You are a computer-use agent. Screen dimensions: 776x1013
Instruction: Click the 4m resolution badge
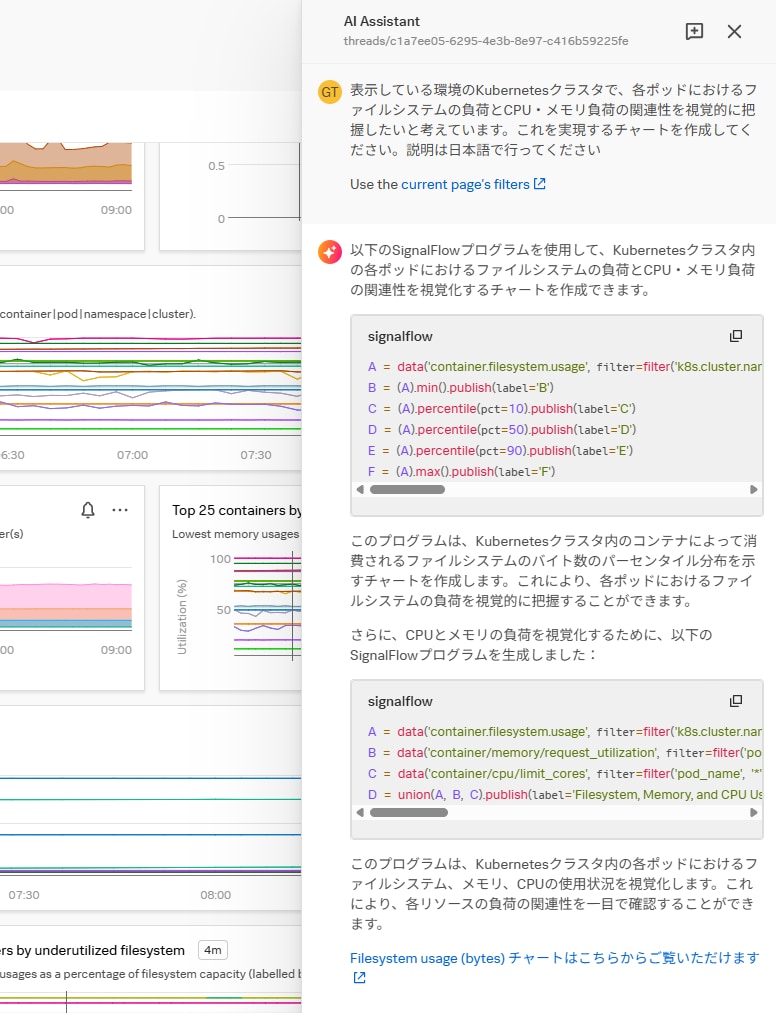tap(213, 950)
